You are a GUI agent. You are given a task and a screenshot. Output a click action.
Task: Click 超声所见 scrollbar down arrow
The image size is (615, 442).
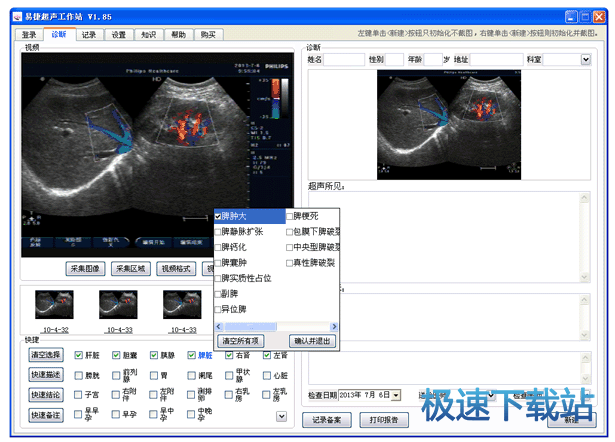click(x=584, y=276)
